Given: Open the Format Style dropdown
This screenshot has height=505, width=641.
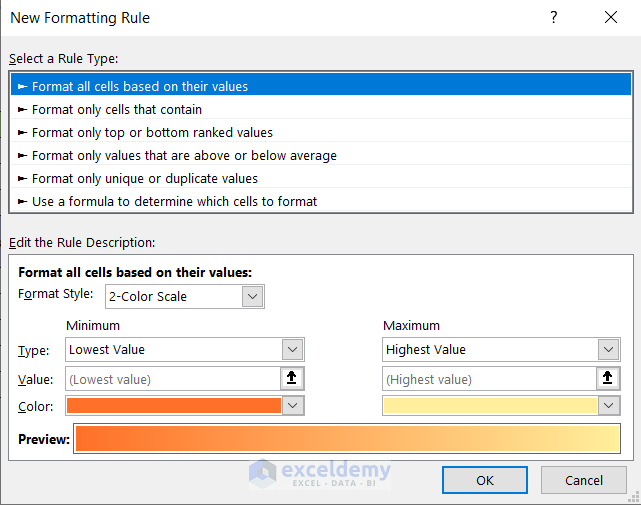Looking at the screenshot, I should [253, 296].
